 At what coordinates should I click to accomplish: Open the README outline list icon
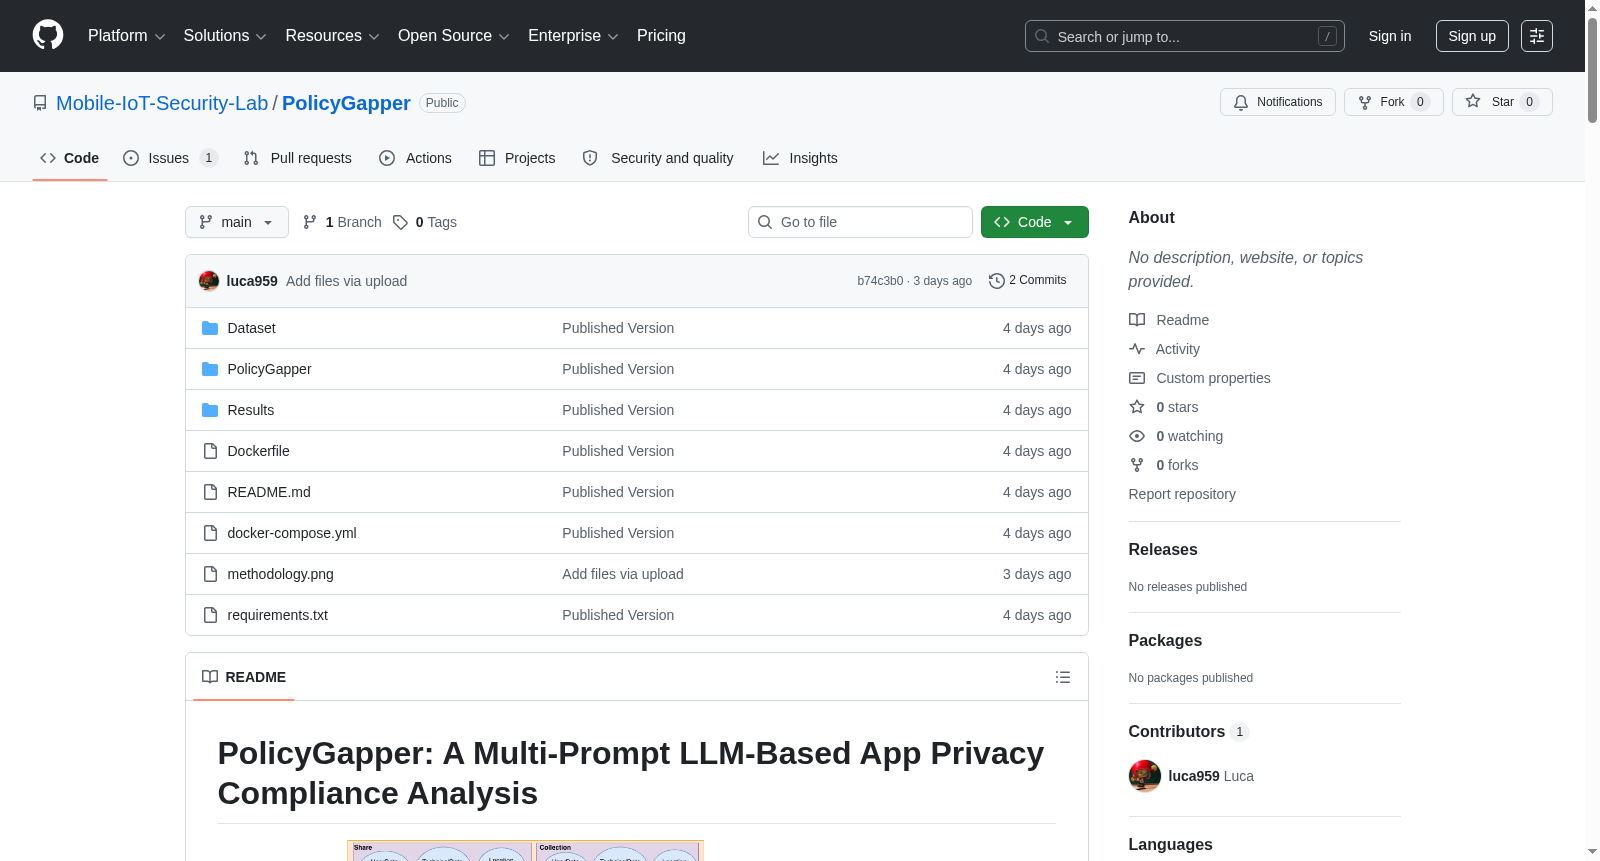coord(1063,677)
